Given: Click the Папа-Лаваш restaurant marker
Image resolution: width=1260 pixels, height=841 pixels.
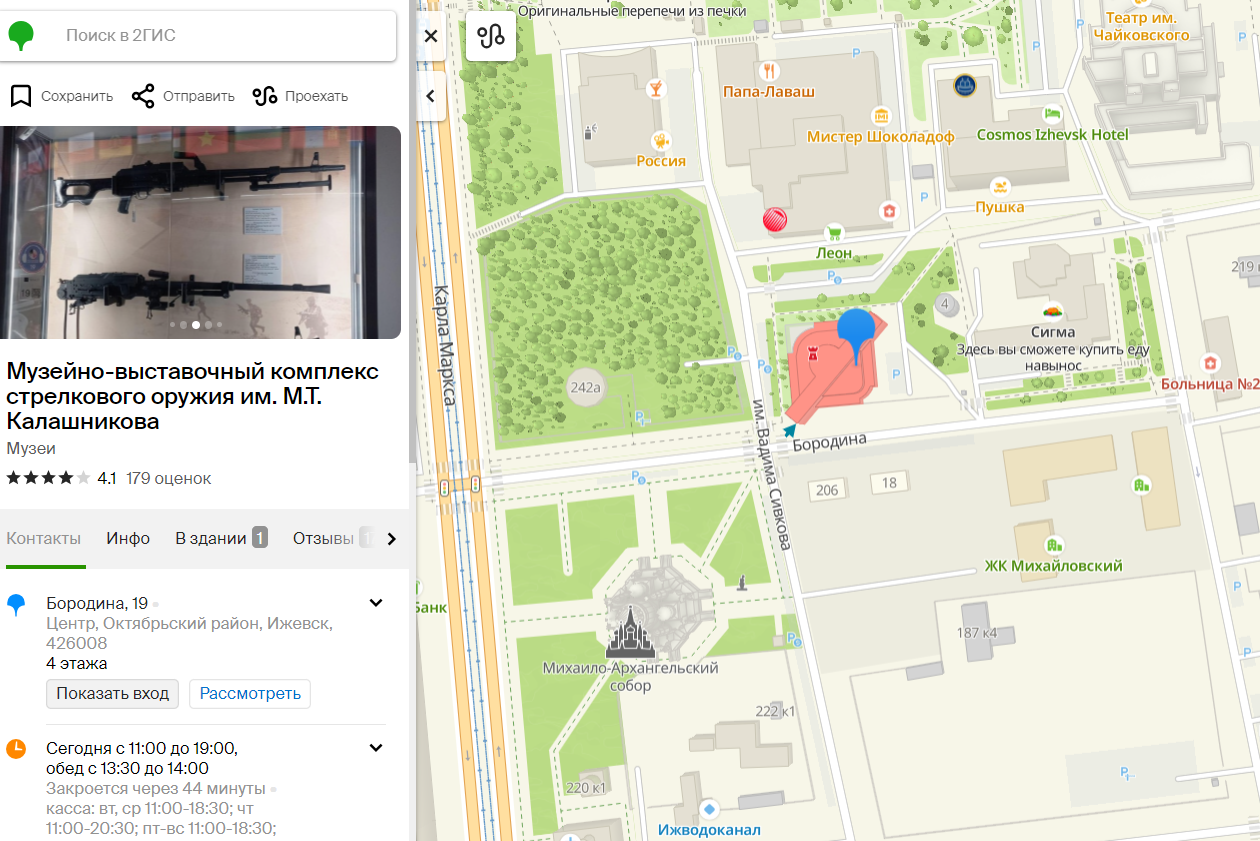Looking at the screenshot, I should click(x=769, y=71).
